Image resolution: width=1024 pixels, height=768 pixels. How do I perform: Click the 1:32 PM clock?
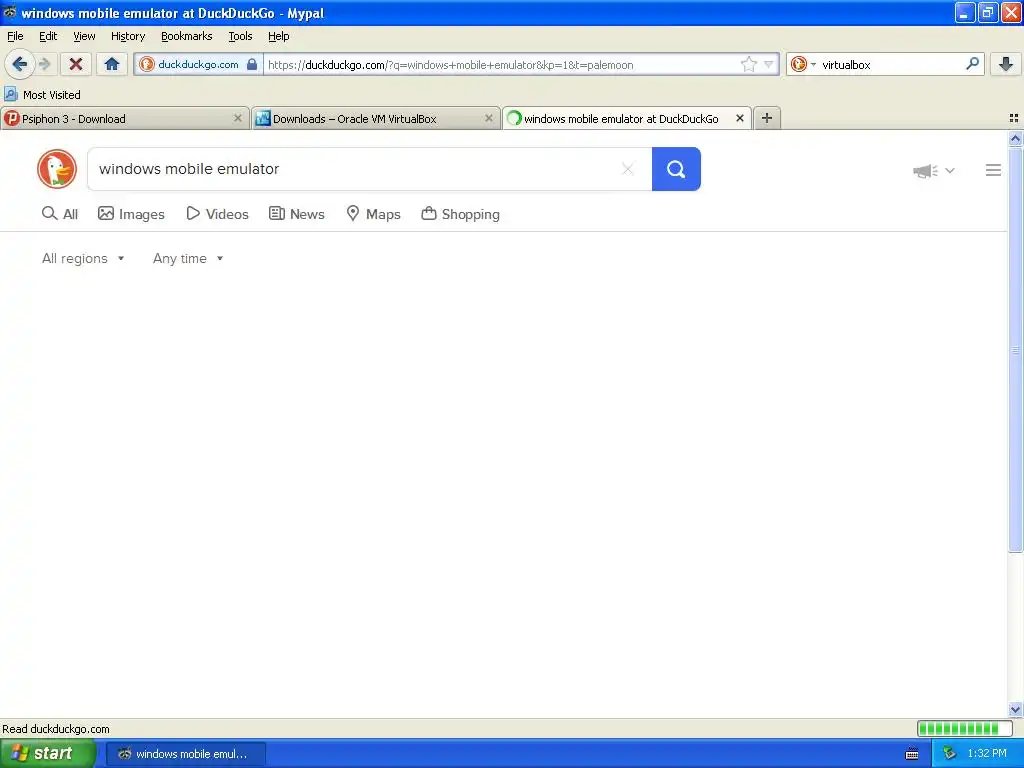coord(987,754)
